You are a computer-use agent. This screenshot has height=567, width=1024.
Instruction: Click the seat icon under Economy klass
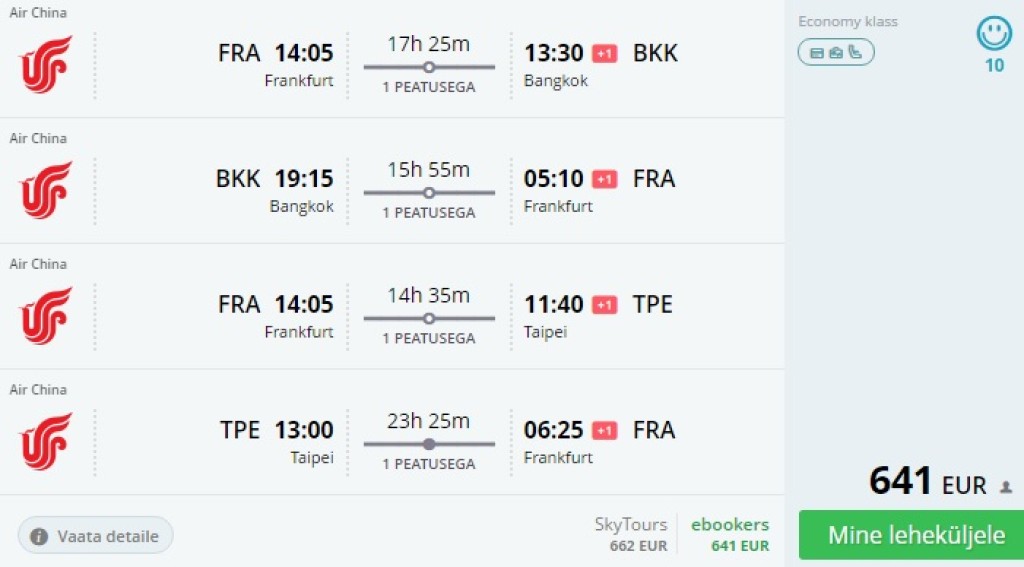(855, 52)
